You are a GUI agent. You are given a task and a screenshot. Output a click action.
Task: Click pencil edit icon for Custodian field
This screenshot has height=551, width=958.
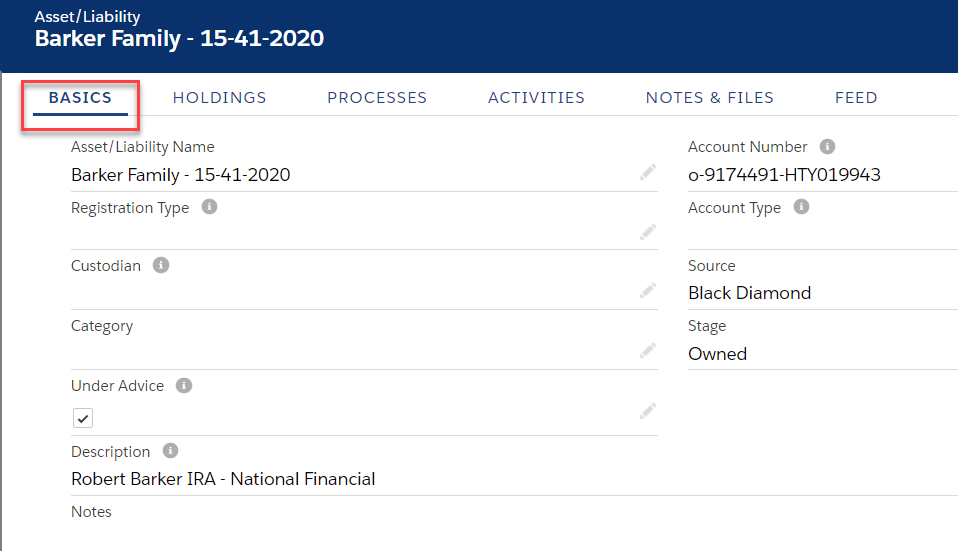(x=648, y=291)
